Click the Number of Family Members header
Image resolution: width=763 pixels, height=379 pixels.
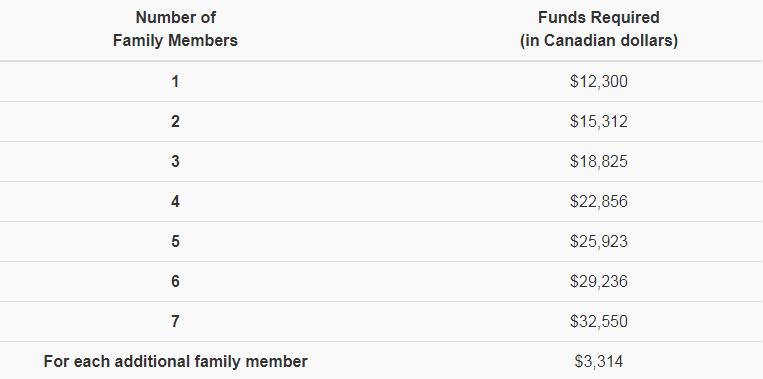[x=175, y=29]
